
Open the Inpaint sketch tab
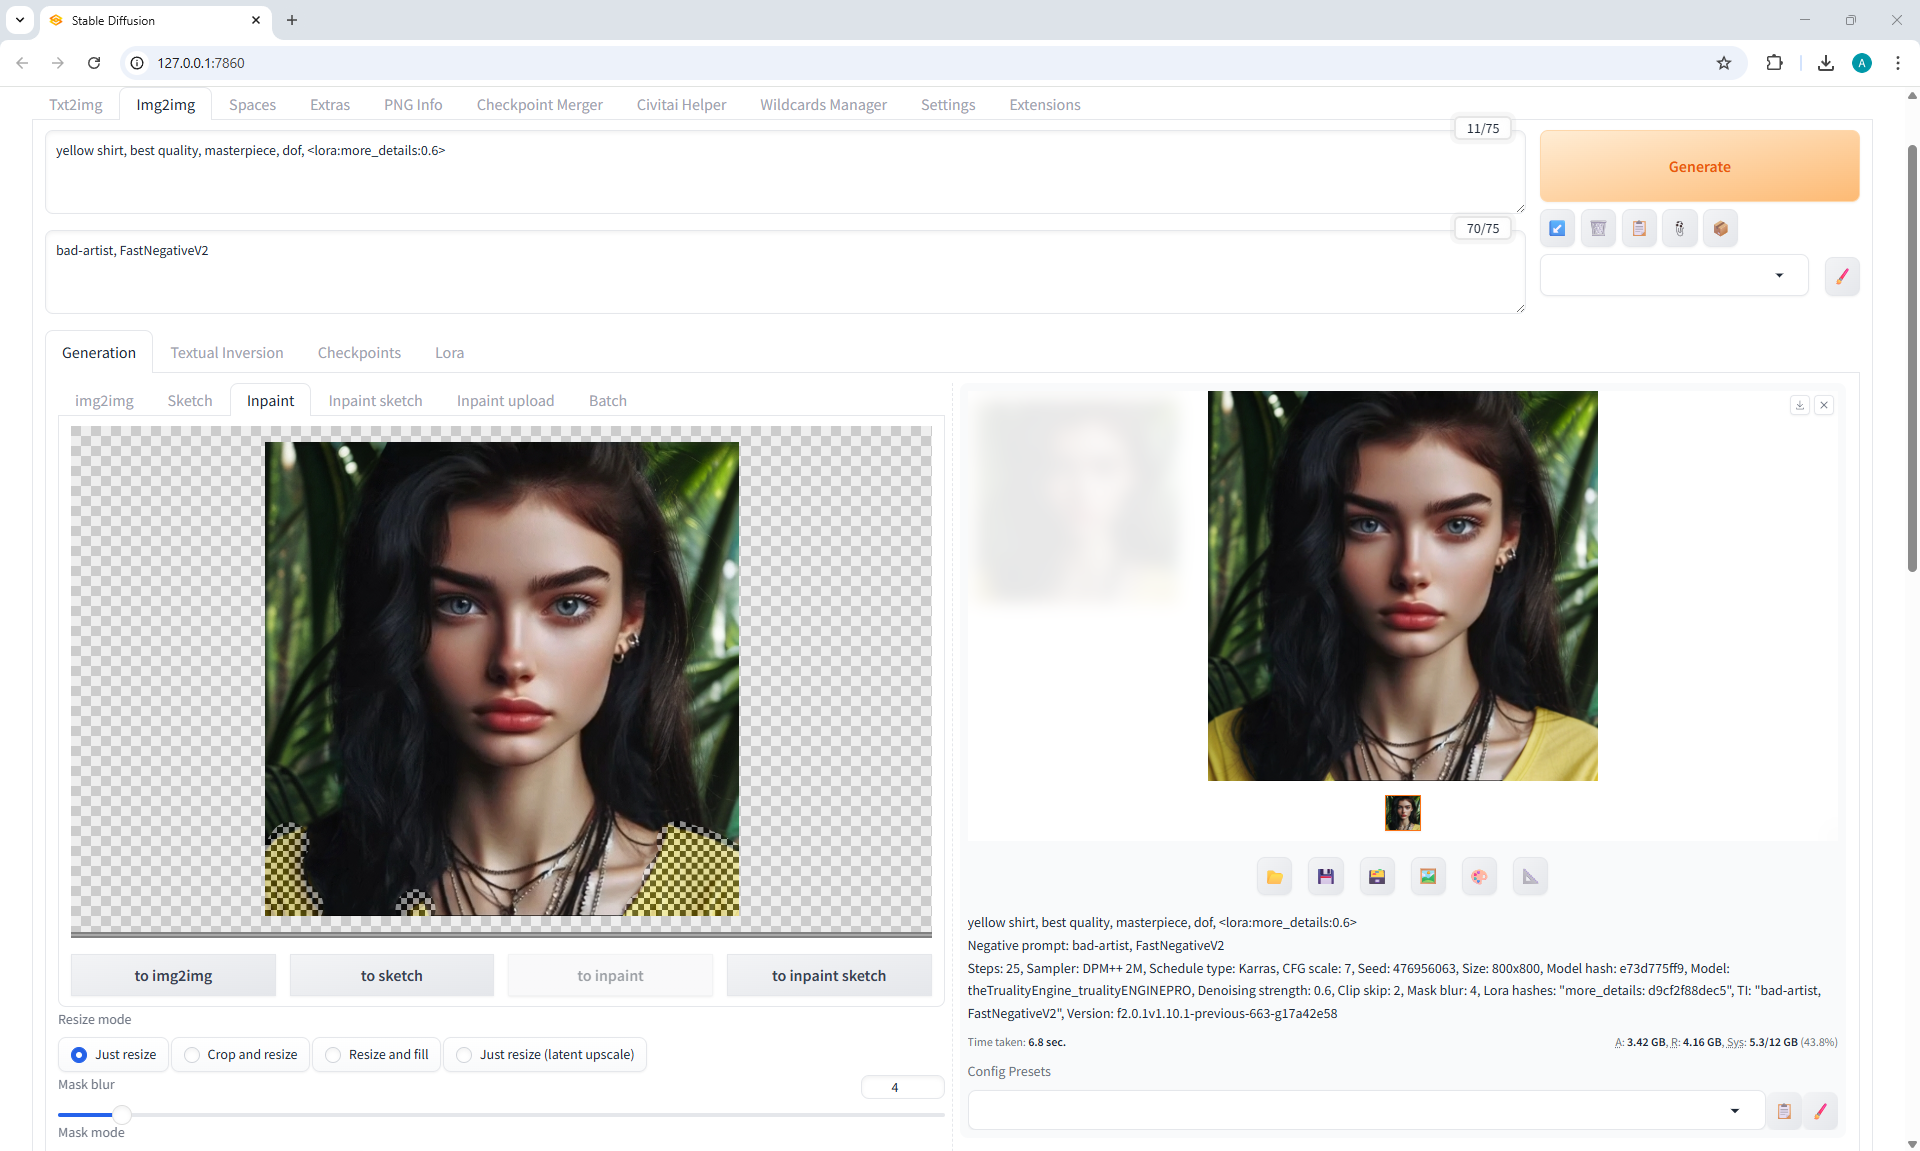(x=375, y=401)
